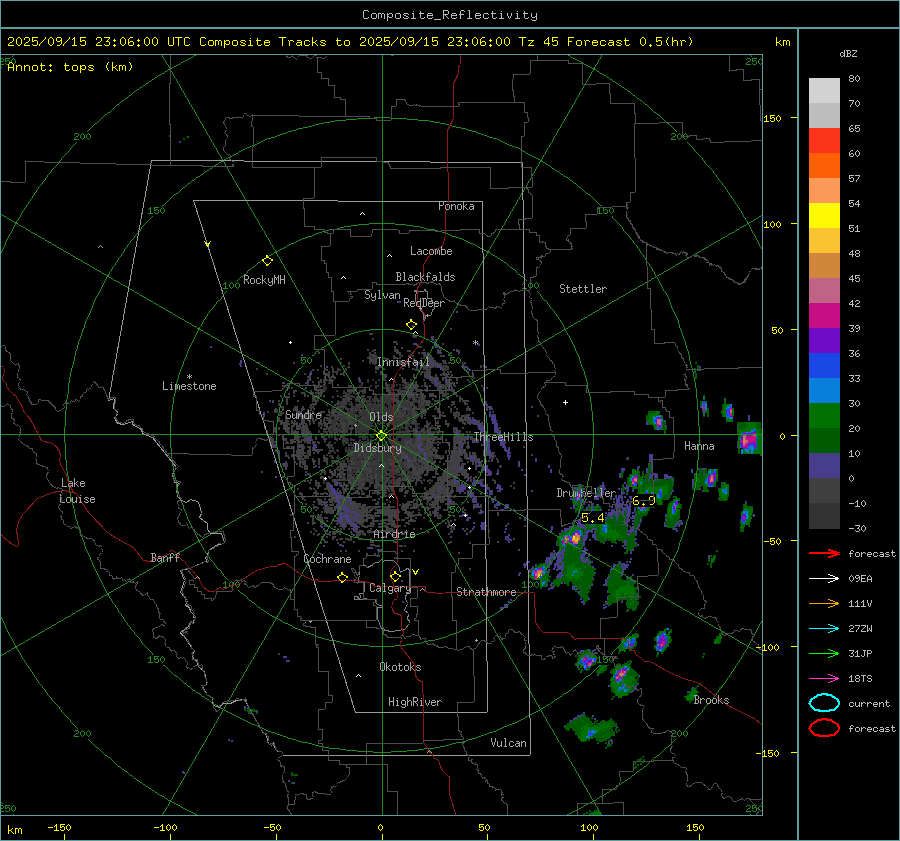Click the Blackfalds town label

pos(425,277)
